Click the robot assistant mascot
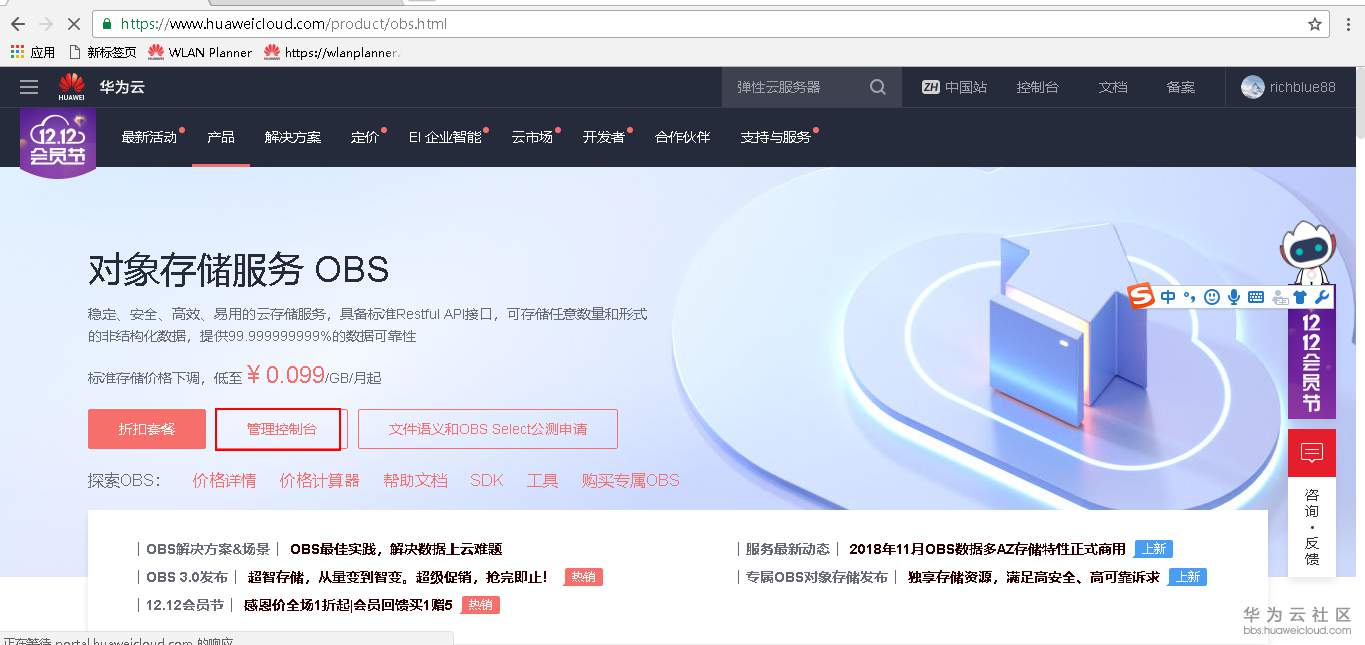This screenshot has height=645, width=1365. point(1309,254)
